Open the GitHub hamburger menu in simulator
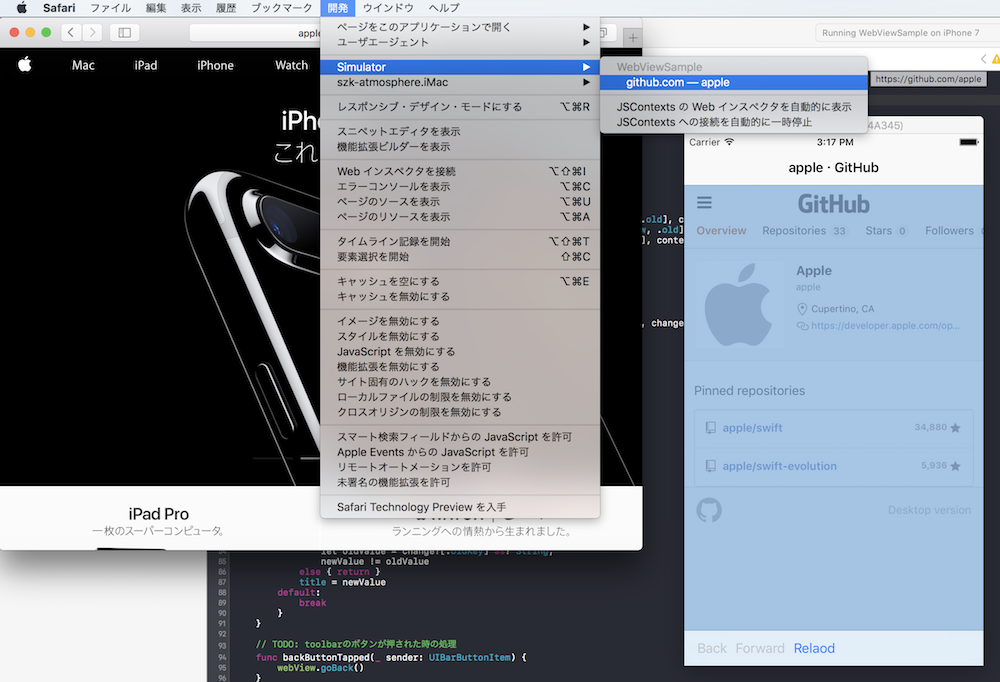Screen dimensions: 1000x682 [704, 203]
